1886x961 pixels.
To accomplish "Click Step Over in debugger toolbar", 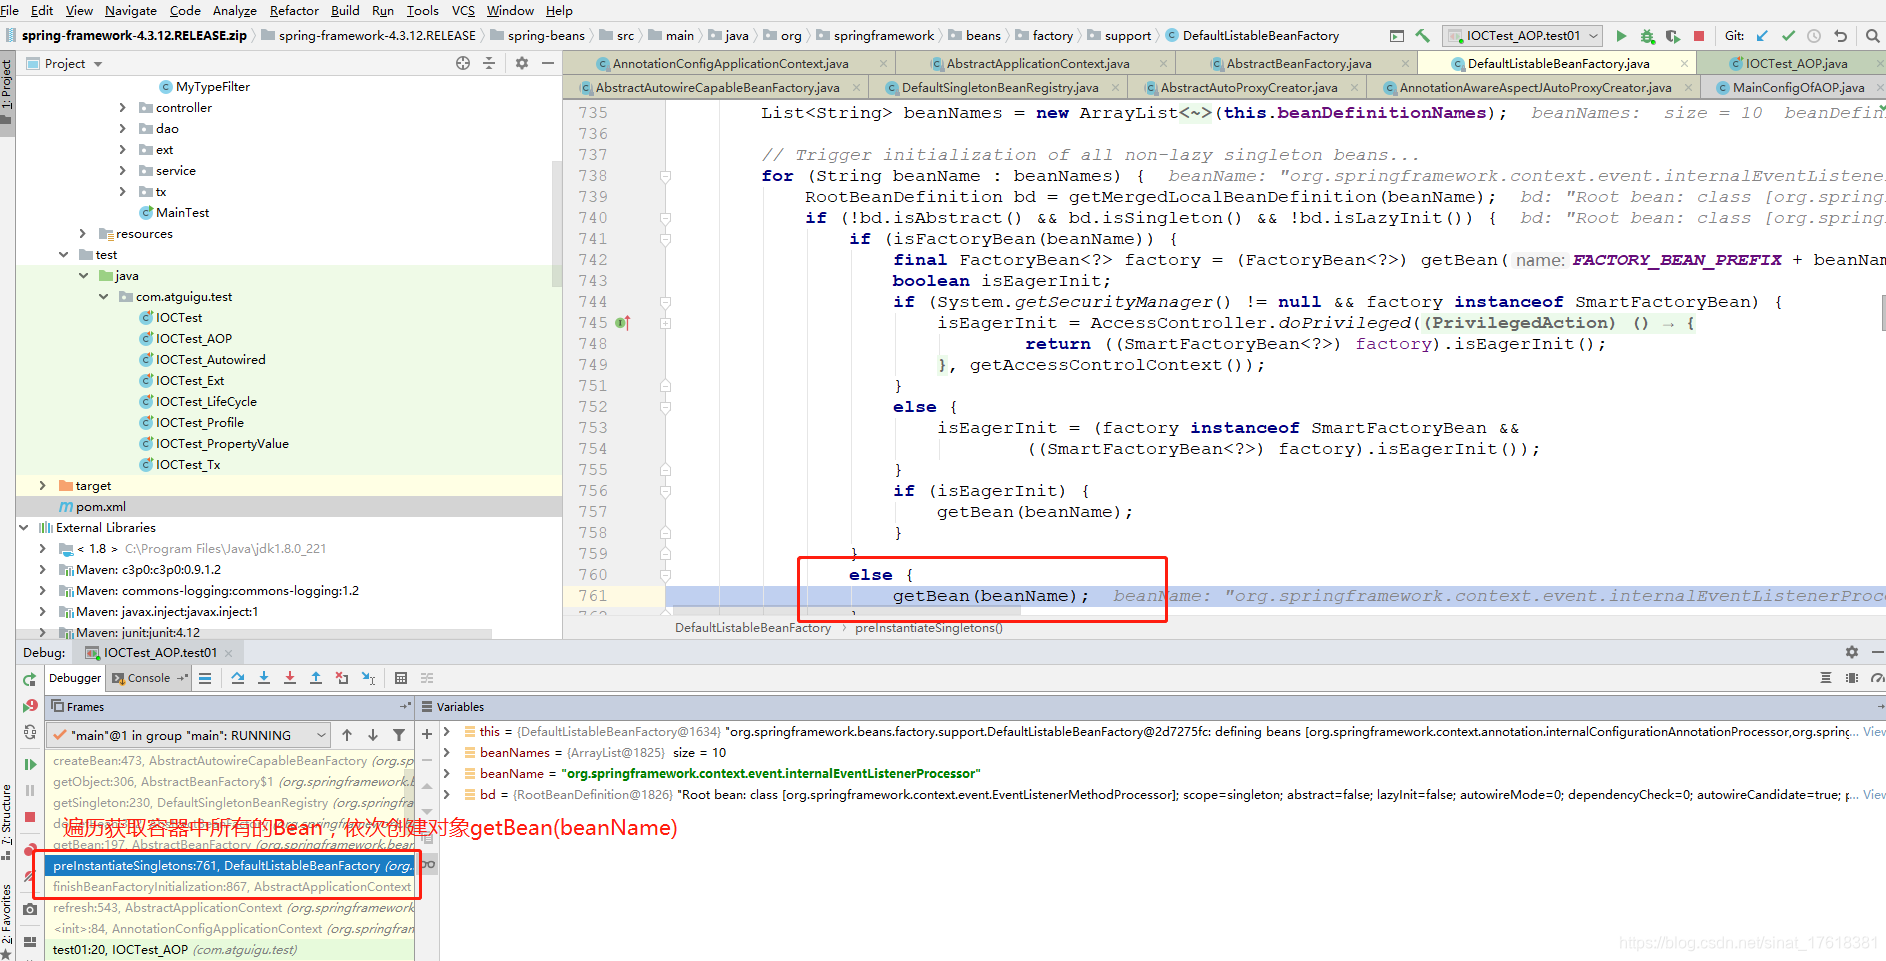I will click(238, 678).
